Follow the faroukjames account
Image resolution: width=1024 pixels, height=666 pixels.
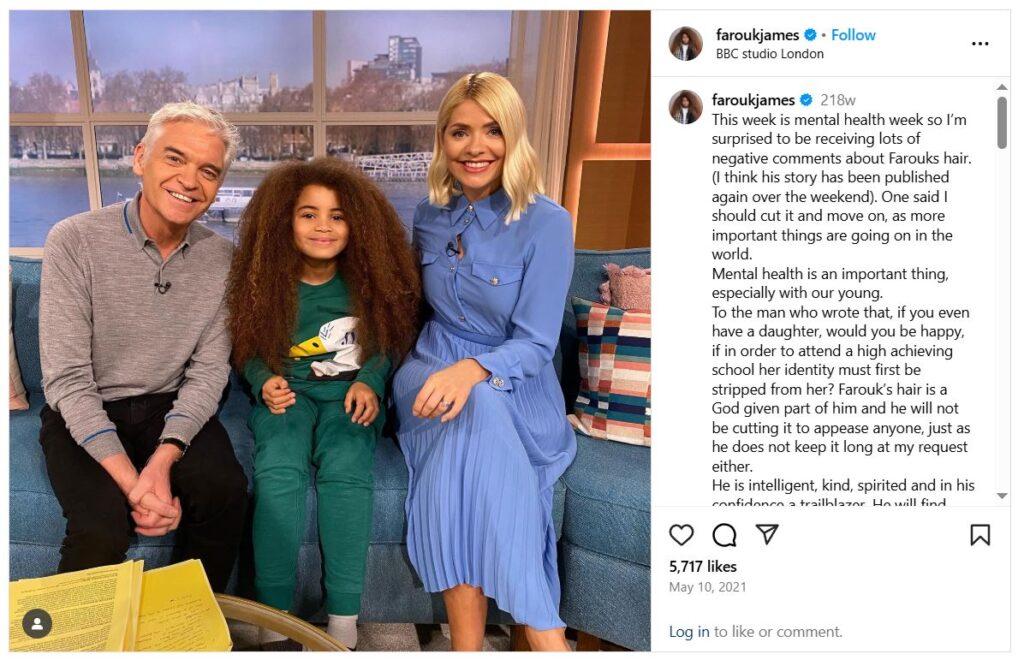coord(853,35)
